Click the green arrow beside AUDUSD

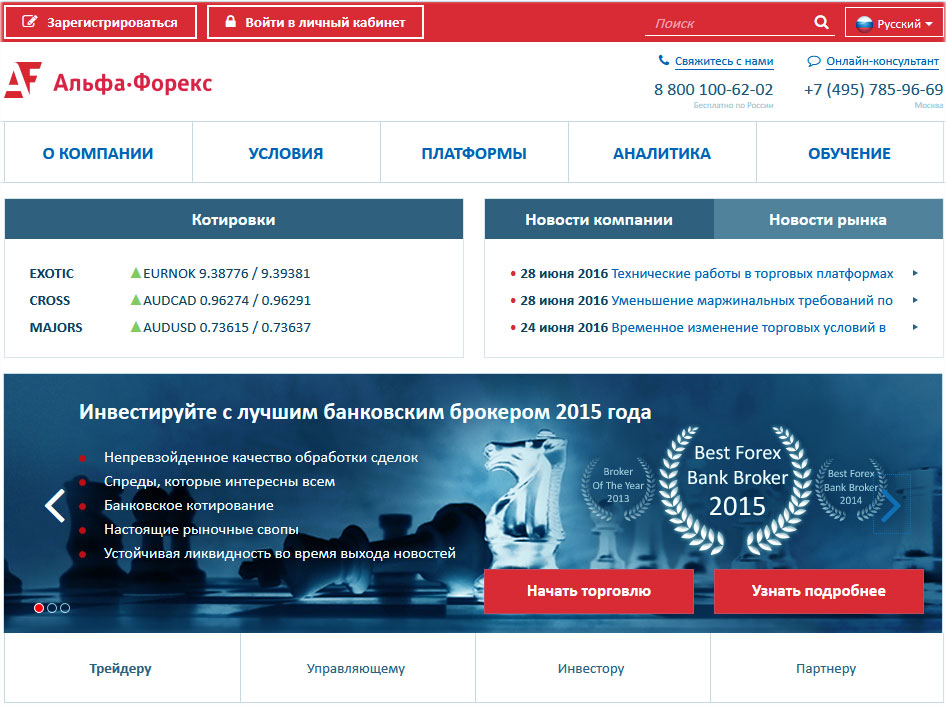[136, 327]
